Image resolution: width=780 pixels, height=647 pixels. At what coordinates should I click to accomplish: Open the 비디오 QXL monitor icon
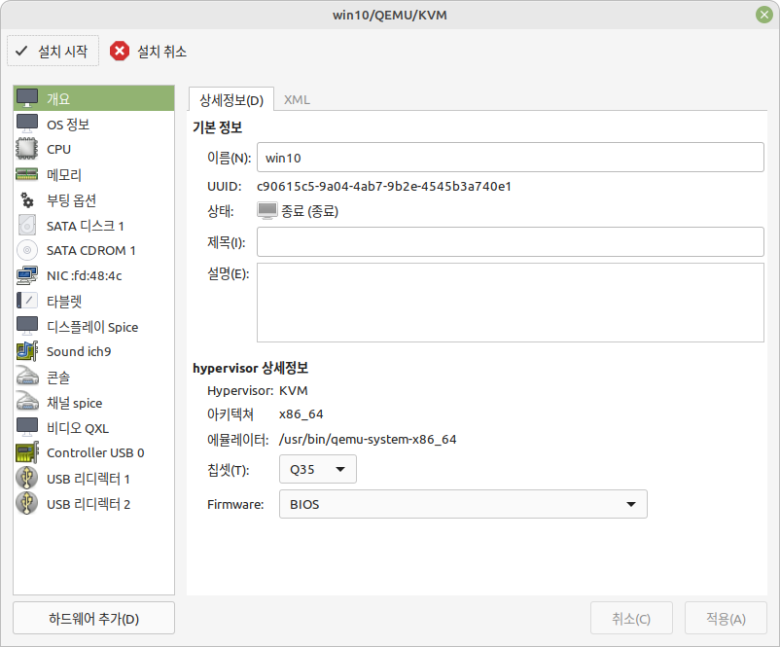[x=27, y=428]
